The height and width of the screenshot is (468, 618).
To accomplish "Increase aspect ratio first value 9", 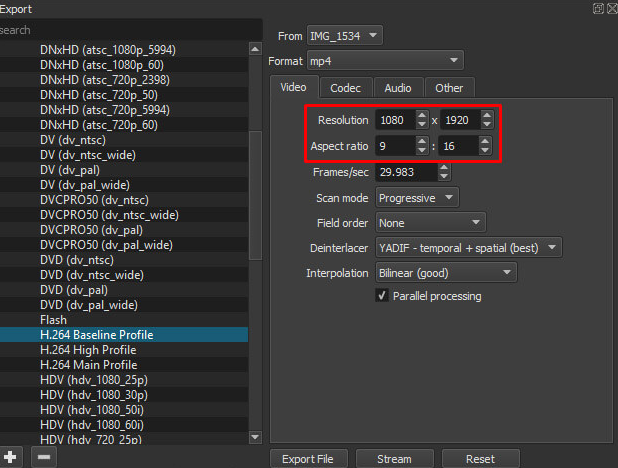I will pos(422,141).
